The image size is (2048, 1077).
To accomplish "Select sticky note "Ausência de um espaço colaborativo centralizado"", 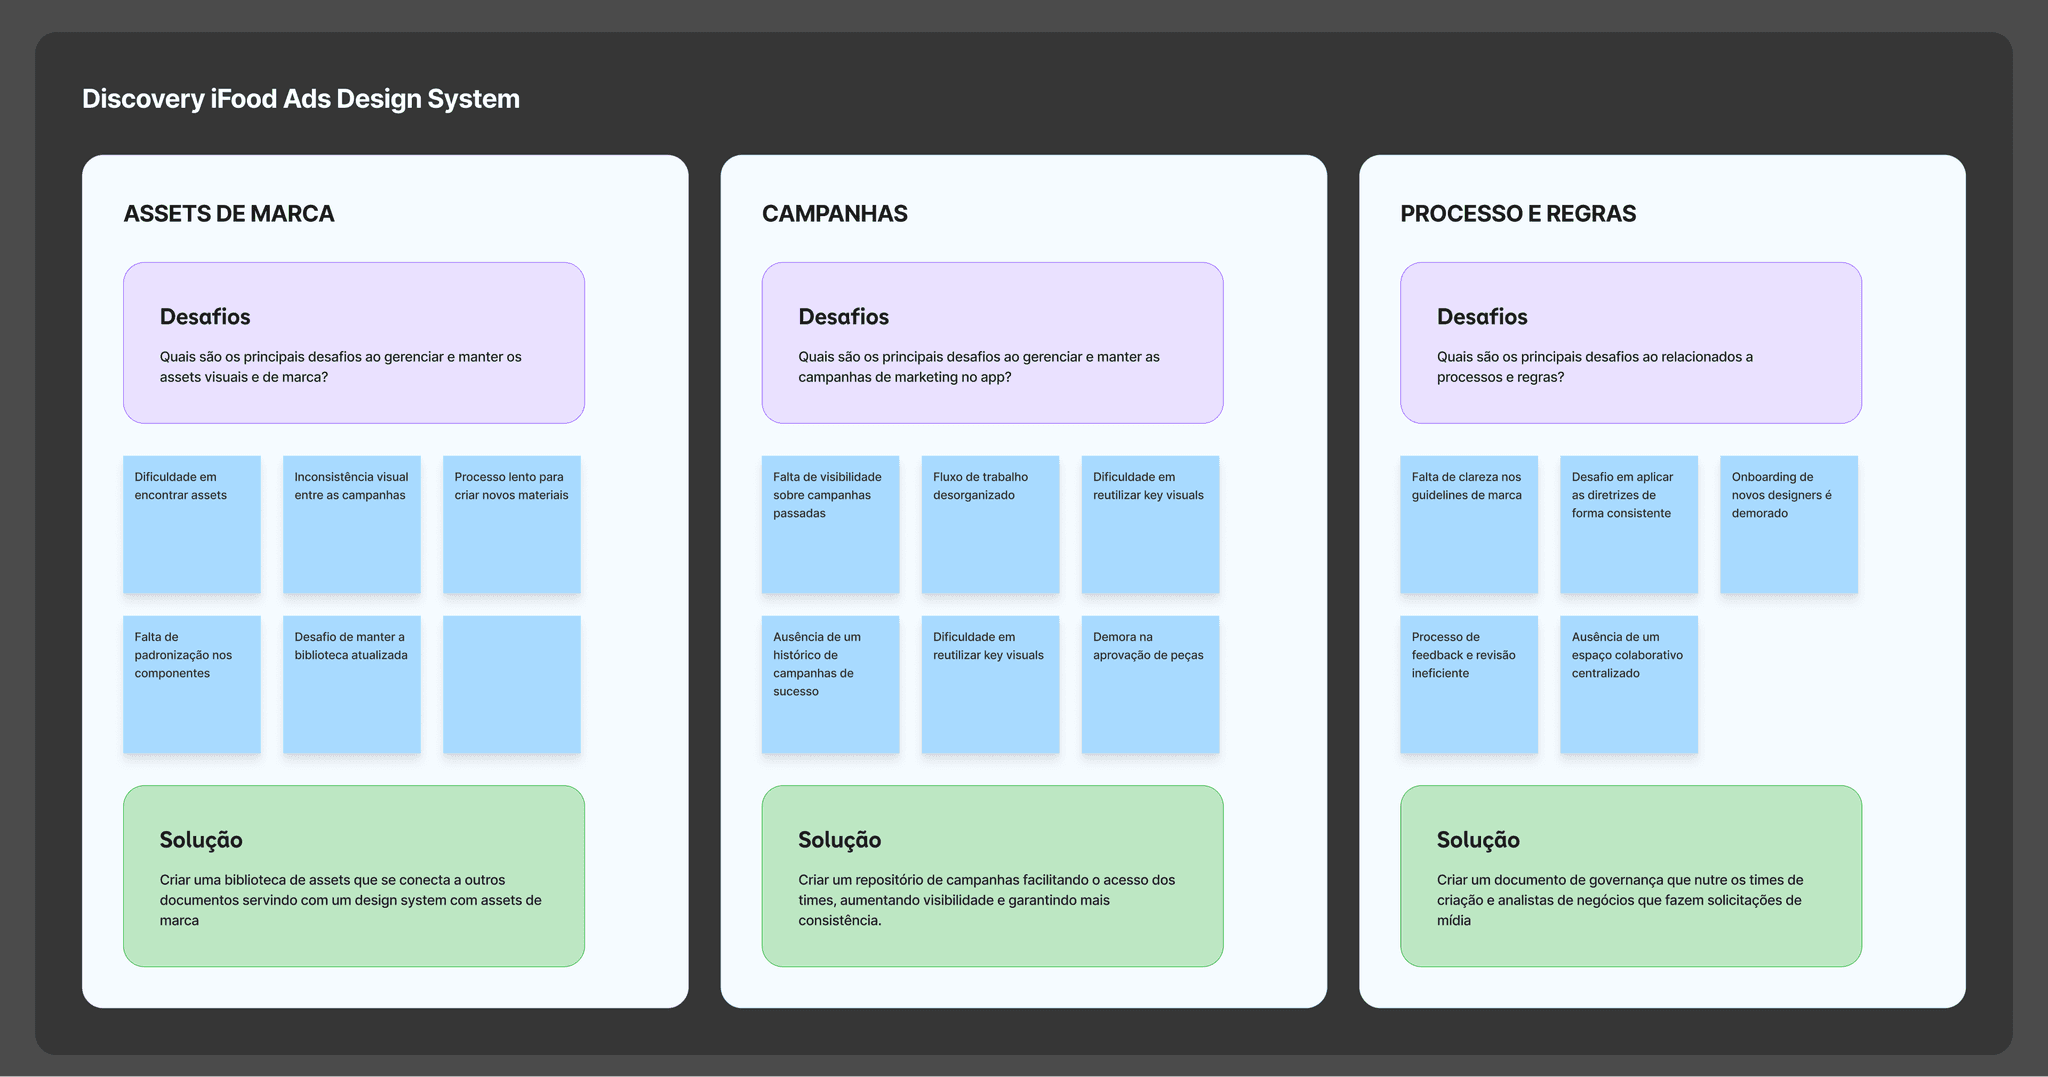I will (x=1629, y=685).
